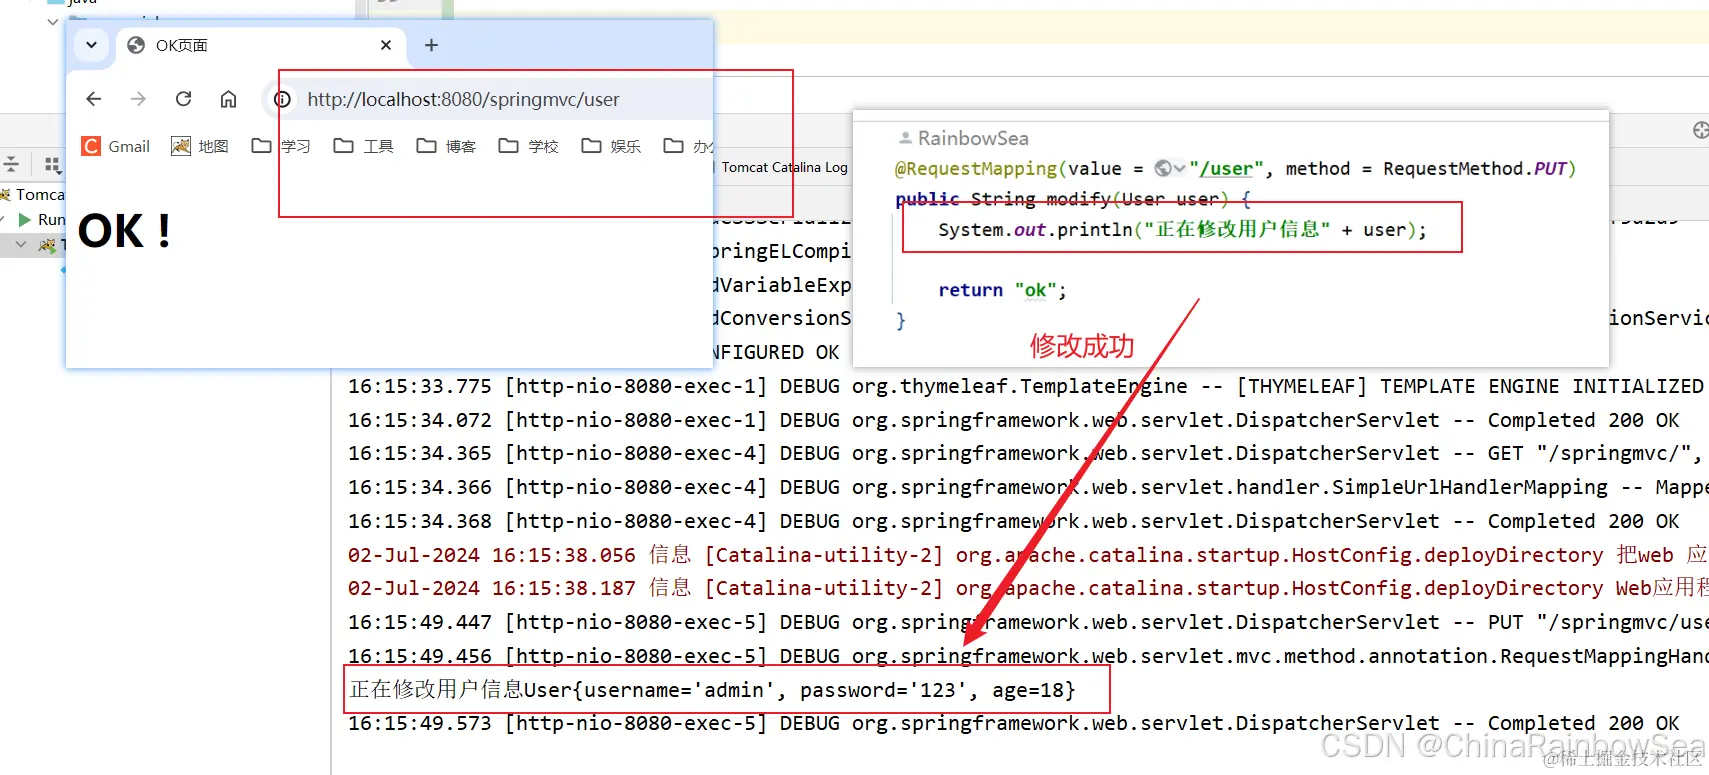Click the return "ok" code line

click(1002, 290)
